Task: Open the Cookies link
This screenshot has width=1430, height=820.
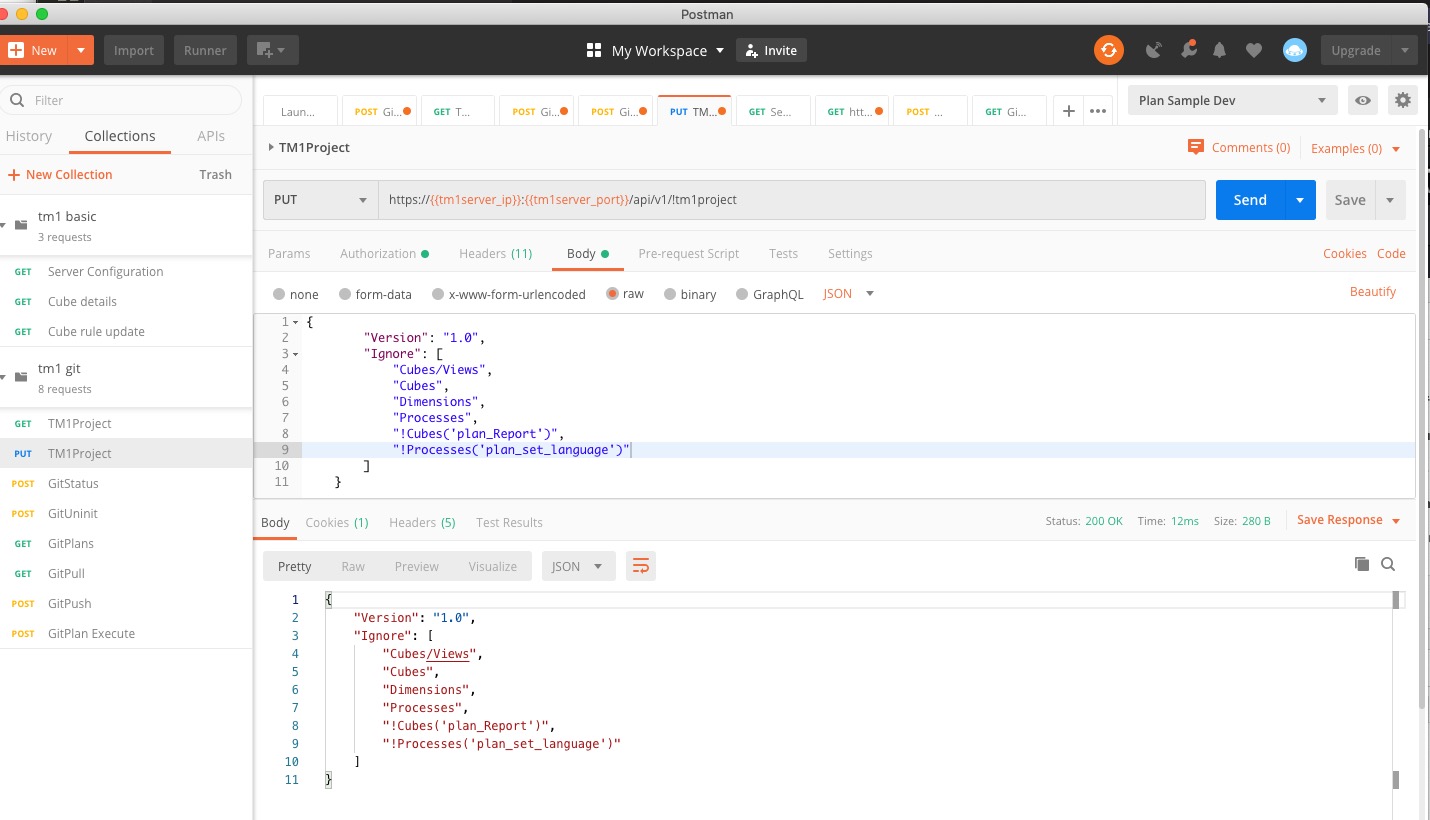Action: point(1345,253)
